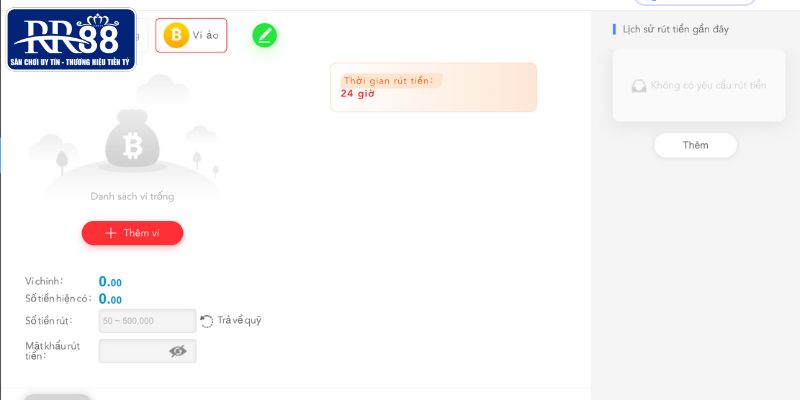
Task: Click the empty inbox icon in history
Action: coord(639,86)
